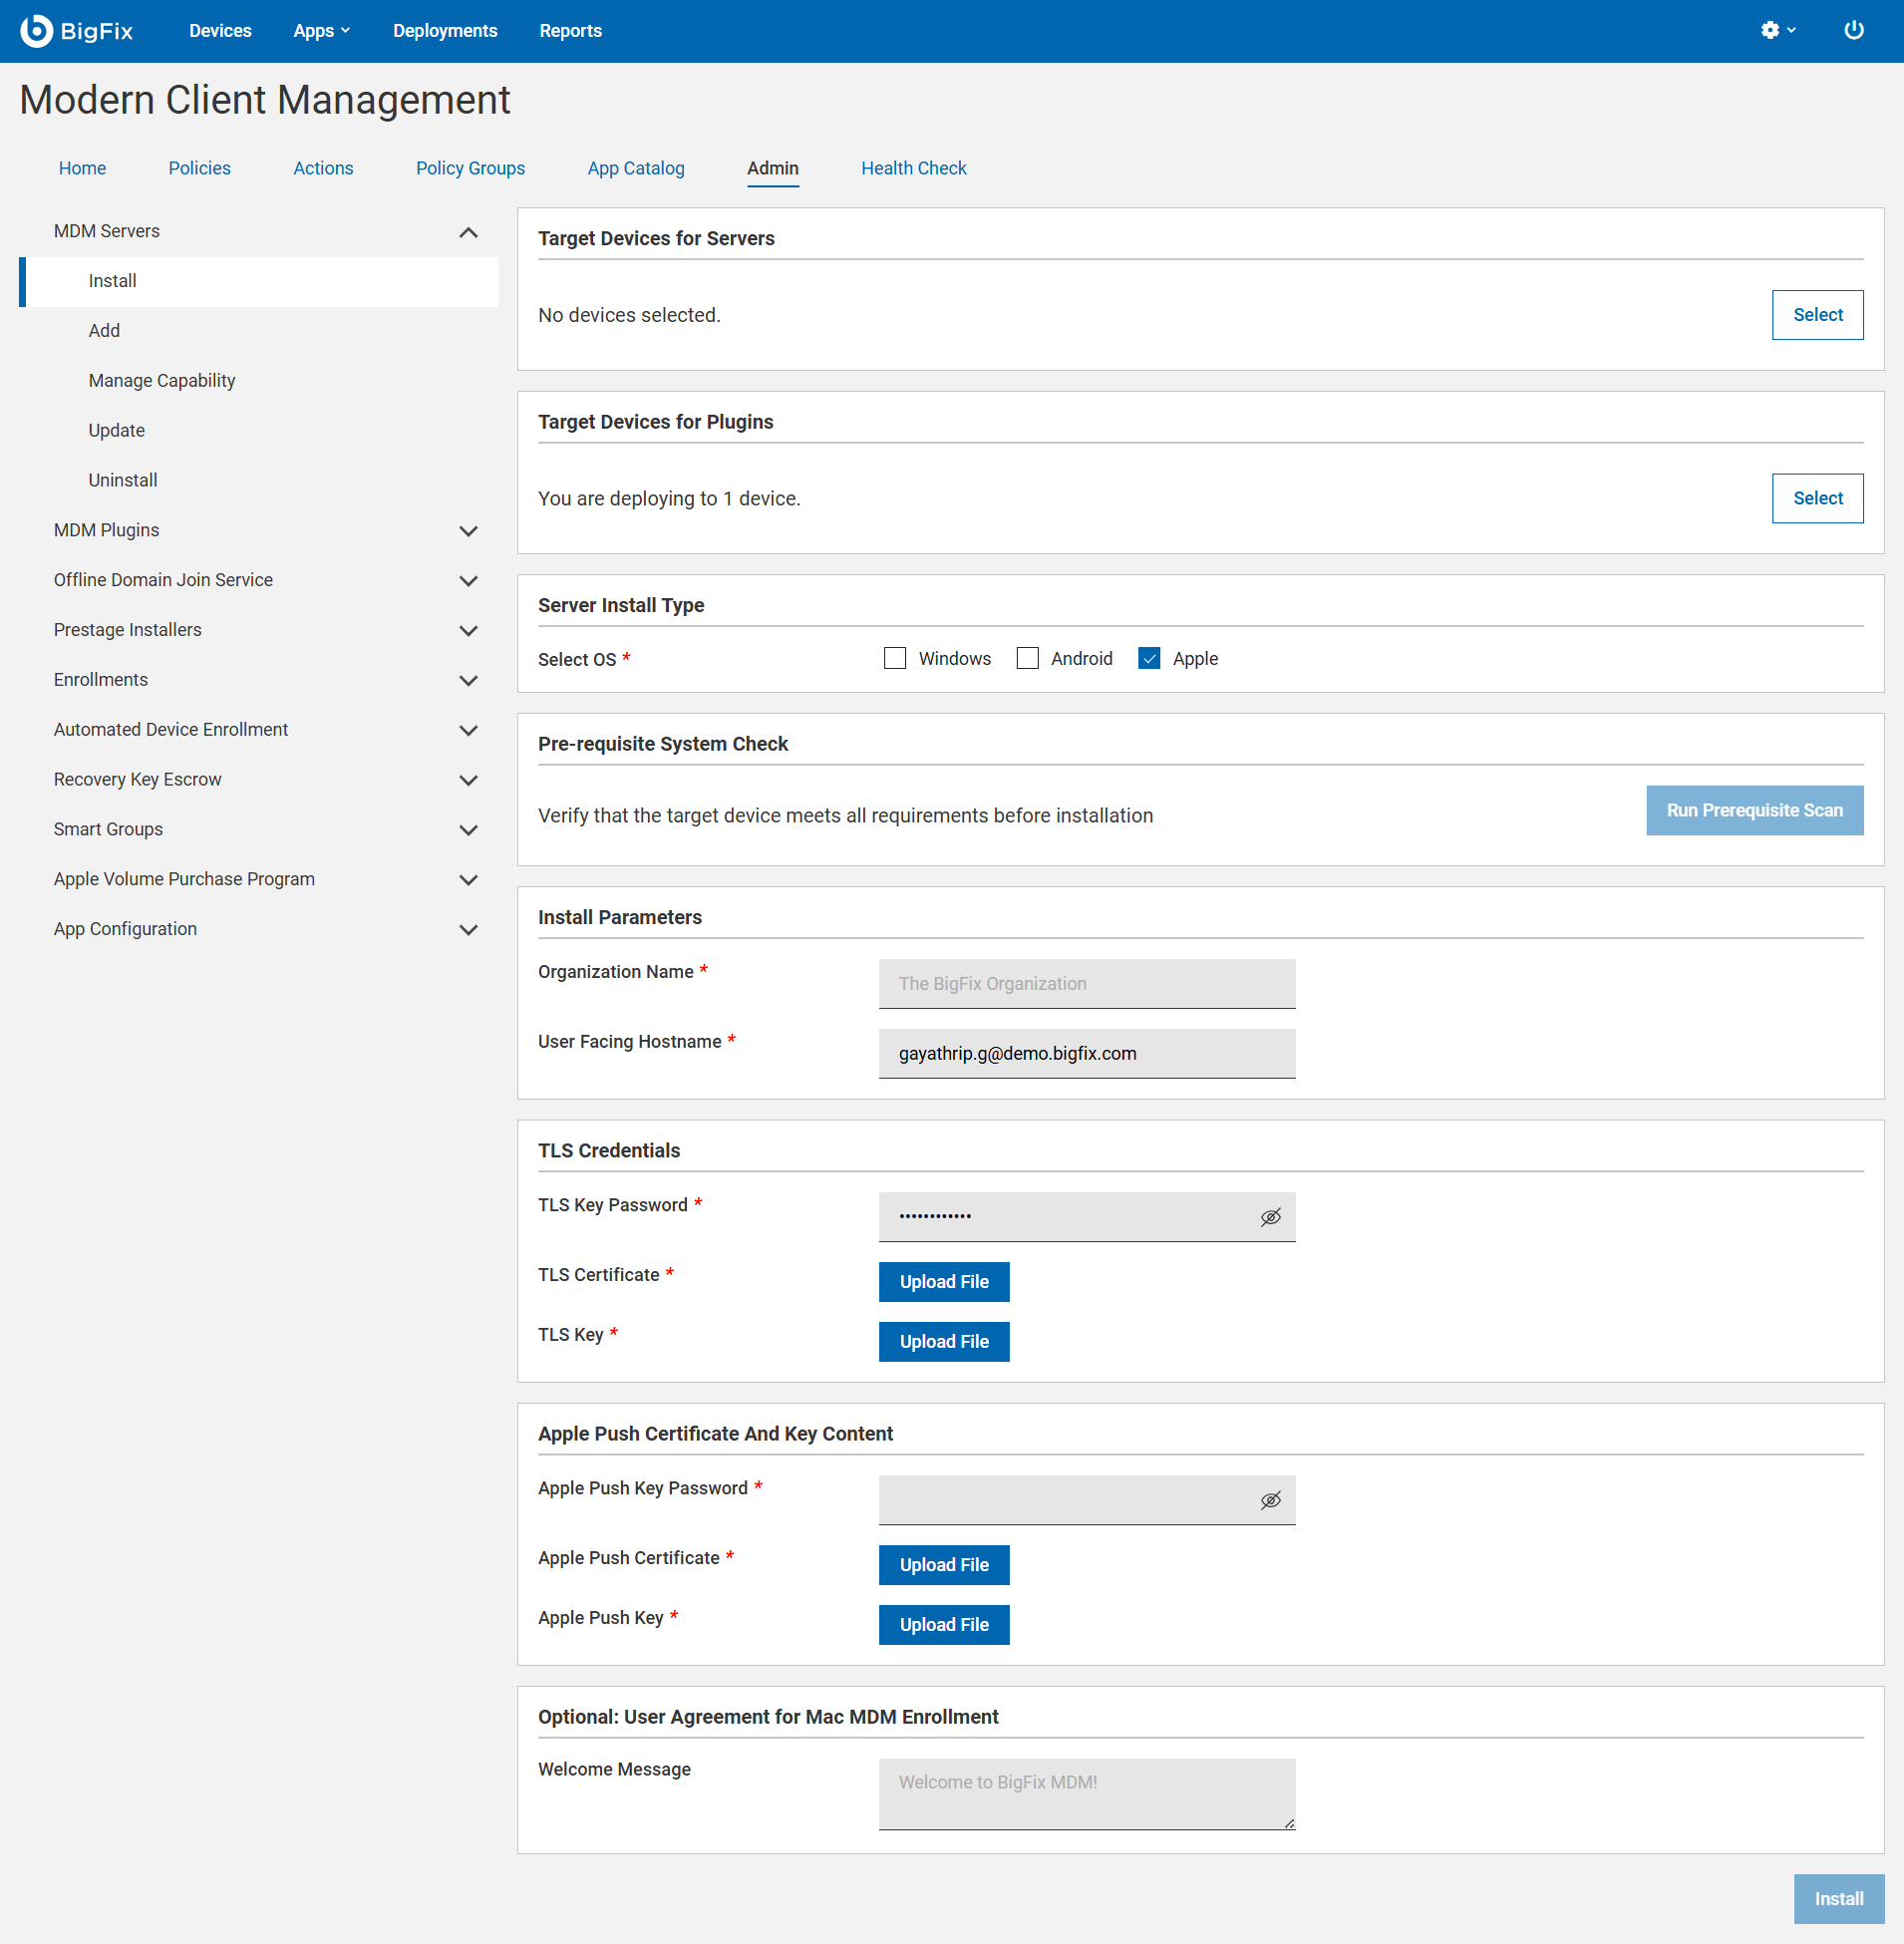Expand the Smart Groups section

tap(467, 830)
